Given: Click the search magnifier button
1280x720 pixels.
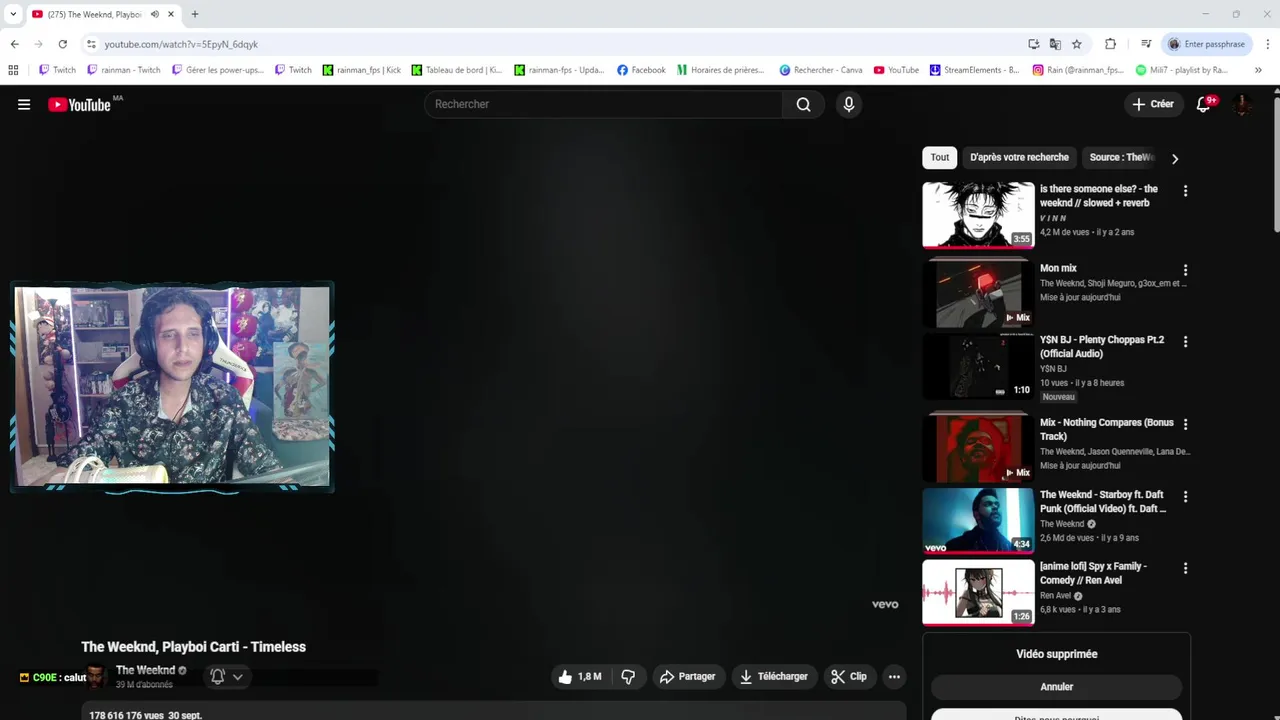Looking at the screenshot, I should [803, 104].
